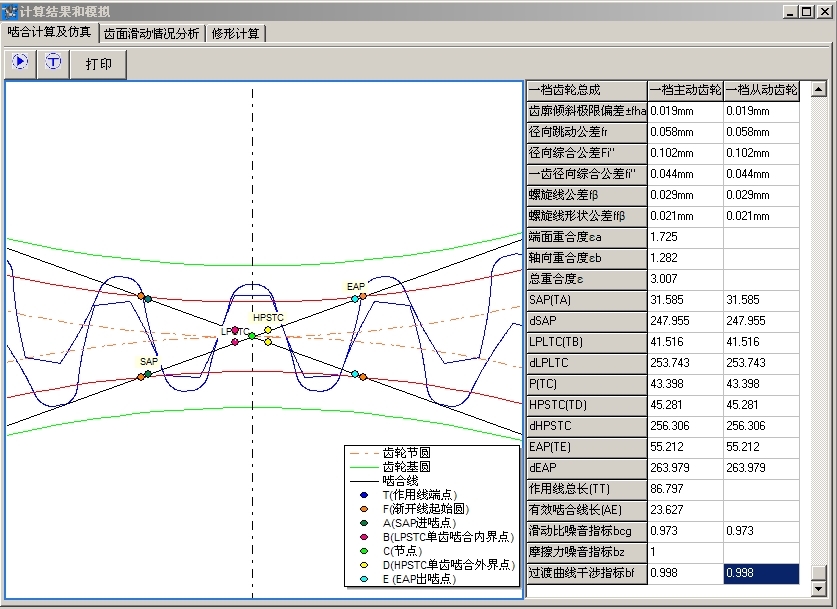837x609 pixels.
Task: Click the 作用线总长(TT) value 86.797
Action: tap(685, 489)
